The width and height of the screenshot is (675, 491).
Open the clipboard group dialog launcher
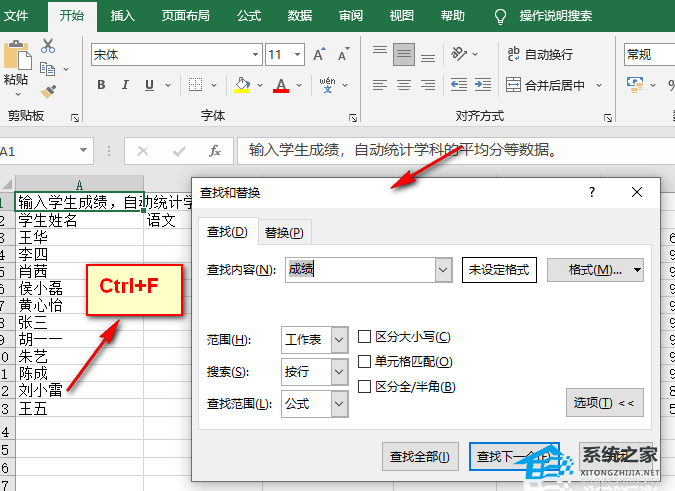pyautogui.click(x=75, y=117)
